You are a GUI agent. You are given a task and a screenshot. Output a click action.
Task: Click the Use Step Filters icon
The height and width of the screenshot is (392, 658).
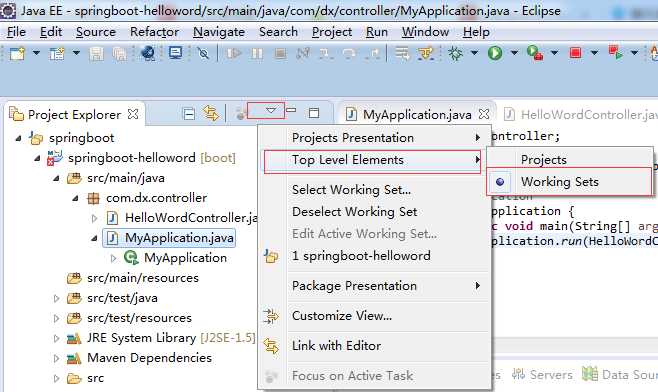pyautogui.click(x=426, y=53)
